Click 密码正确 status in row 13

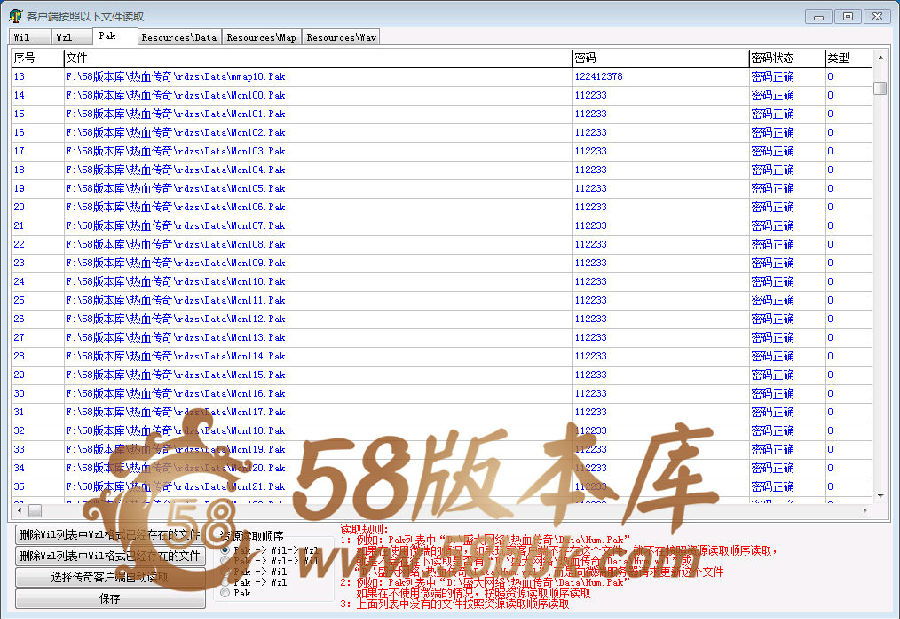coord(772,76)
